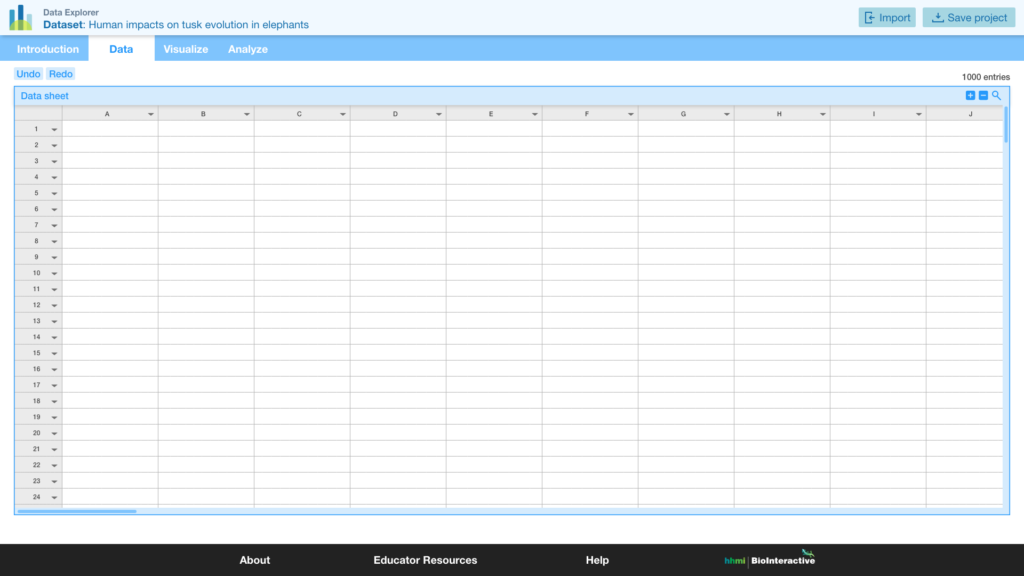Image resolution: width=1024 pixels, height=576 pixels.
Task: Open the data sheet search magnifier
Action: coord(996,95)
